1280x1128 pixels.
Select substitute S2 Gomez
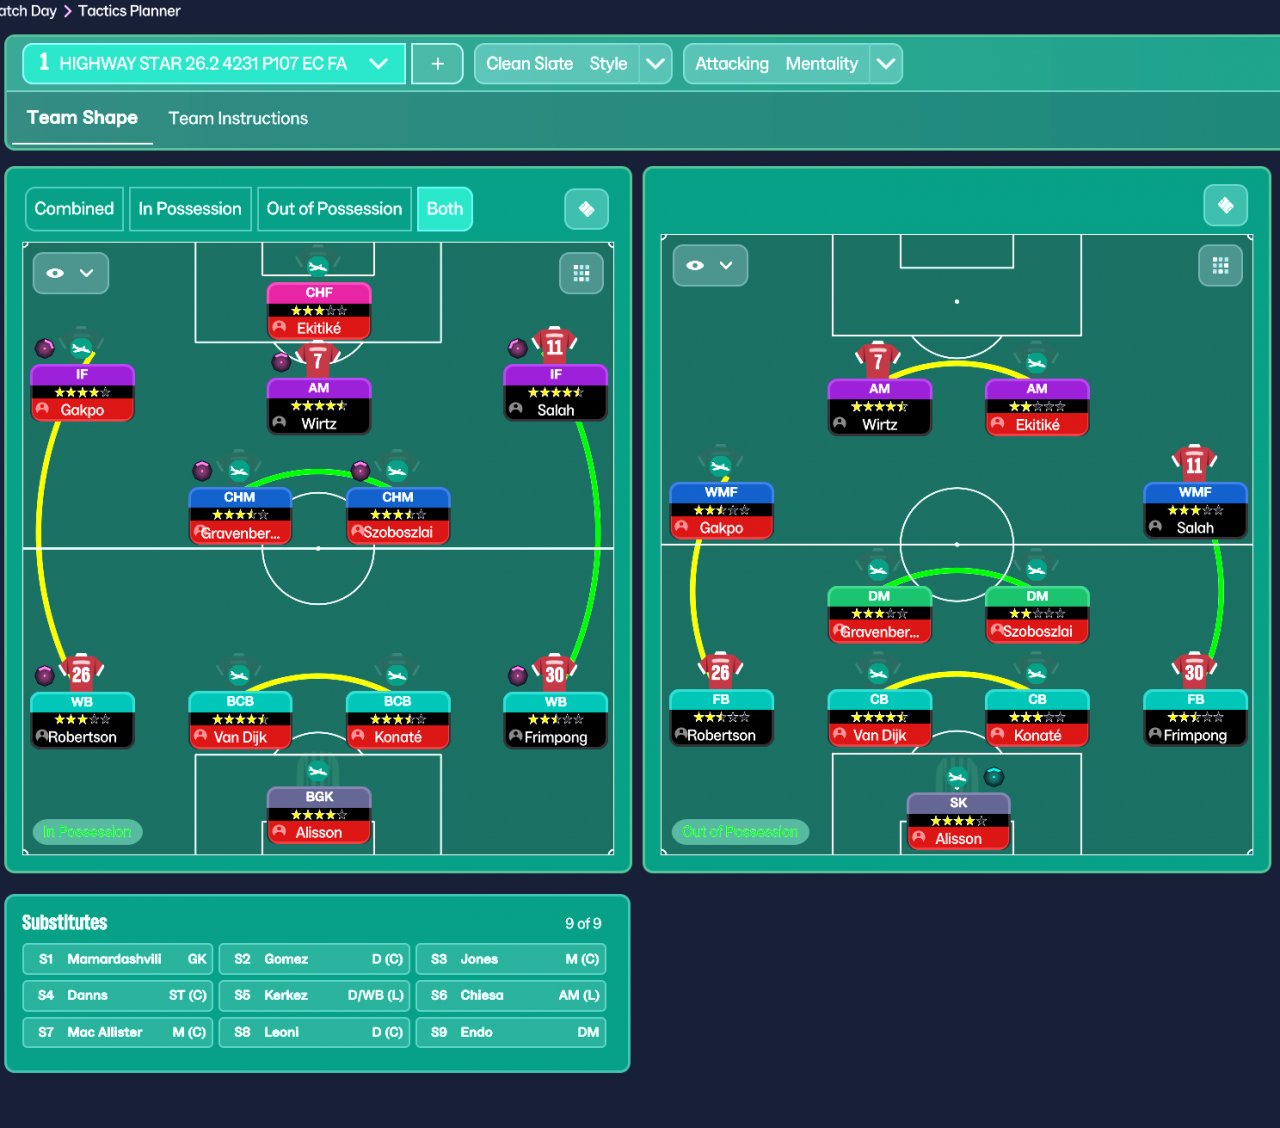point(314,959)
